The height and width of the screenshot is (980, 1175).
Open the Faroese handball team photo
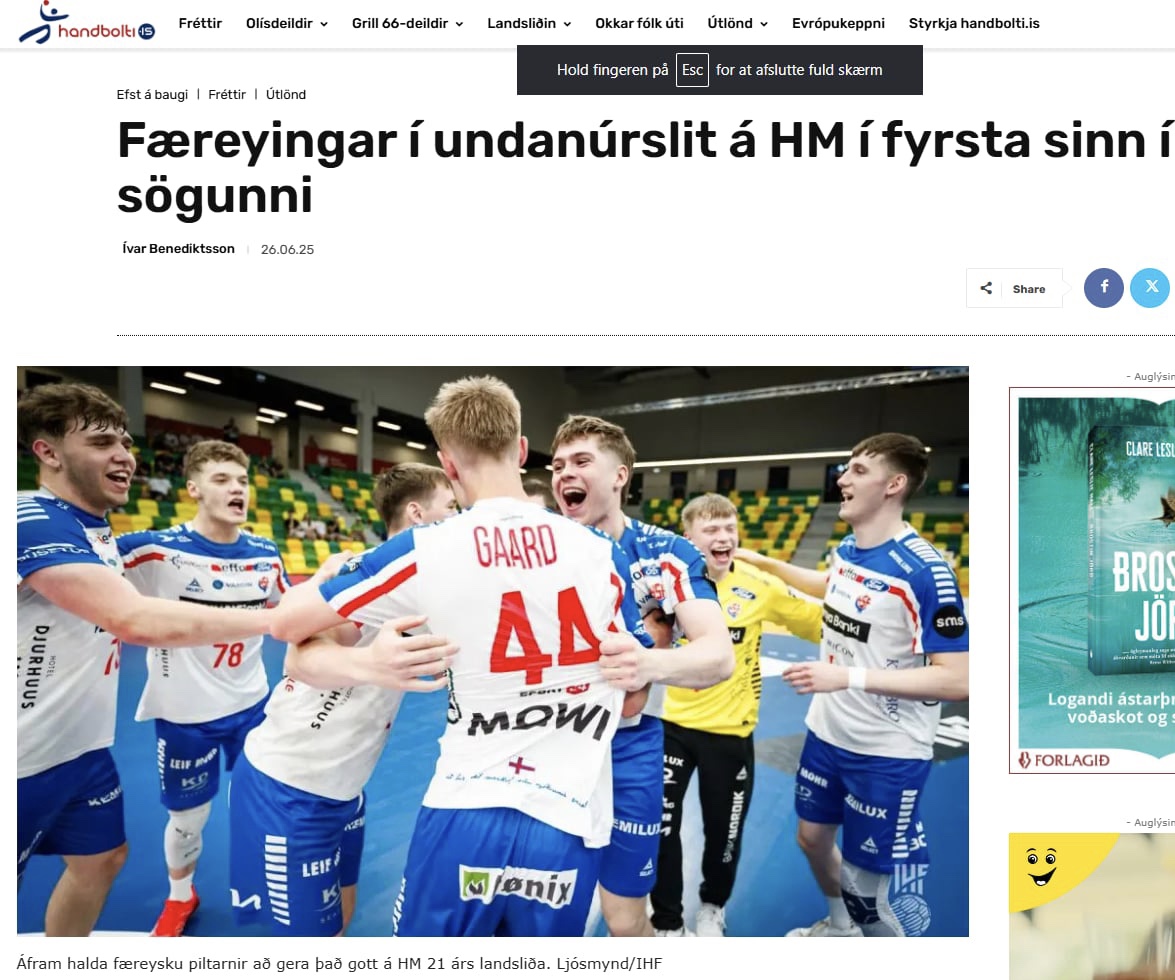492,651
